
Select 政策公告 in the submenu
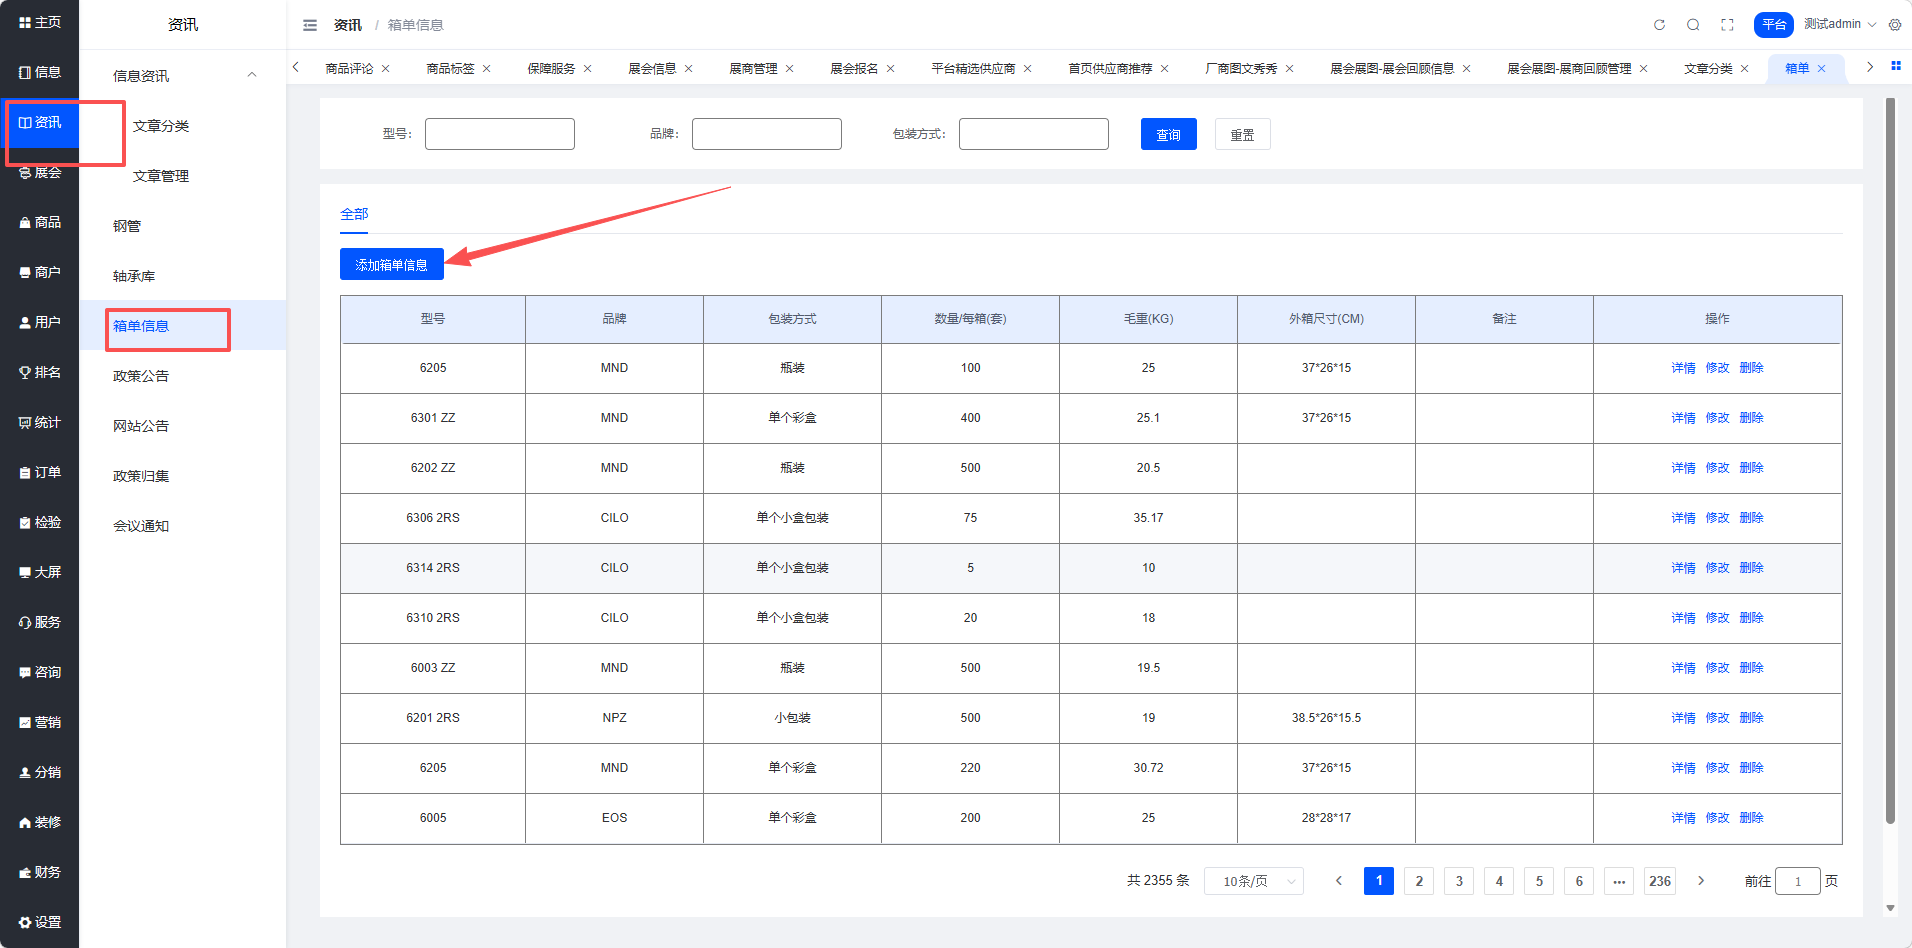coord(141,376)
